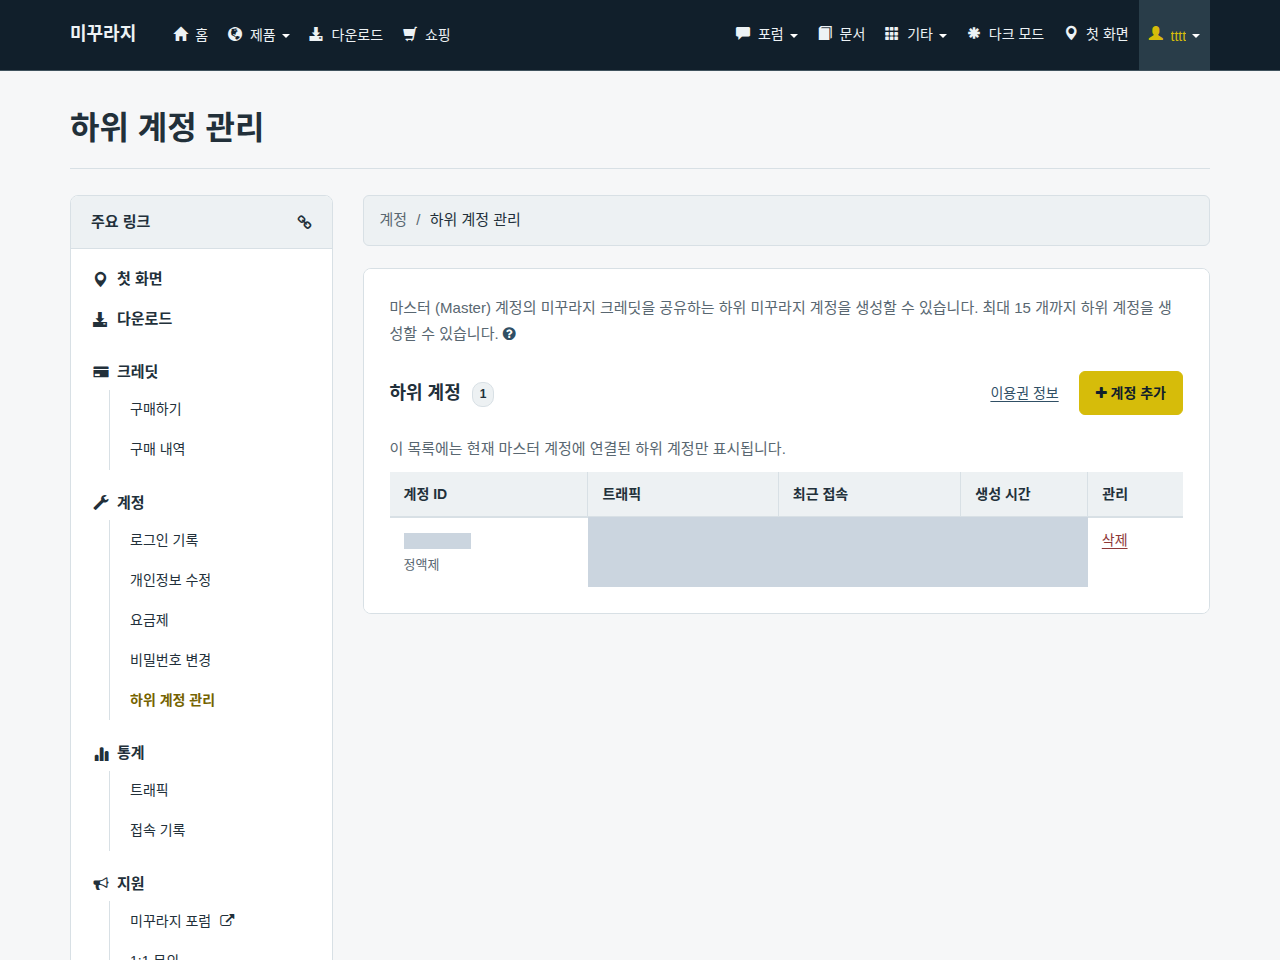Open the tttt user account dropdown

tap(1174, 35)
